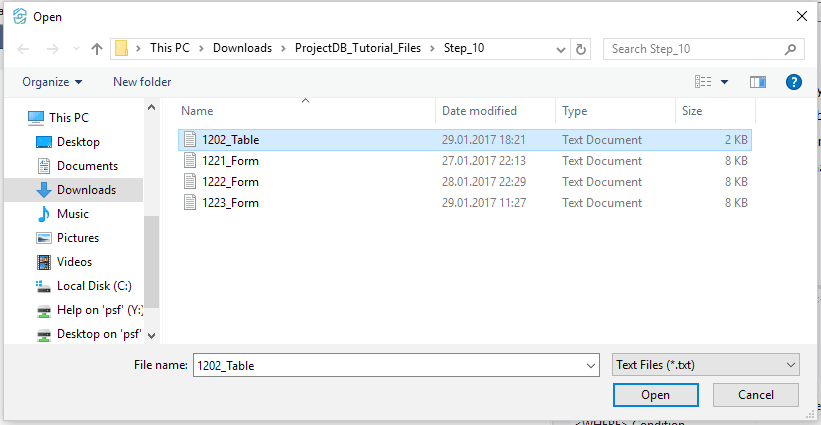Sort files by Date modified column

click(x=480, y=111)
